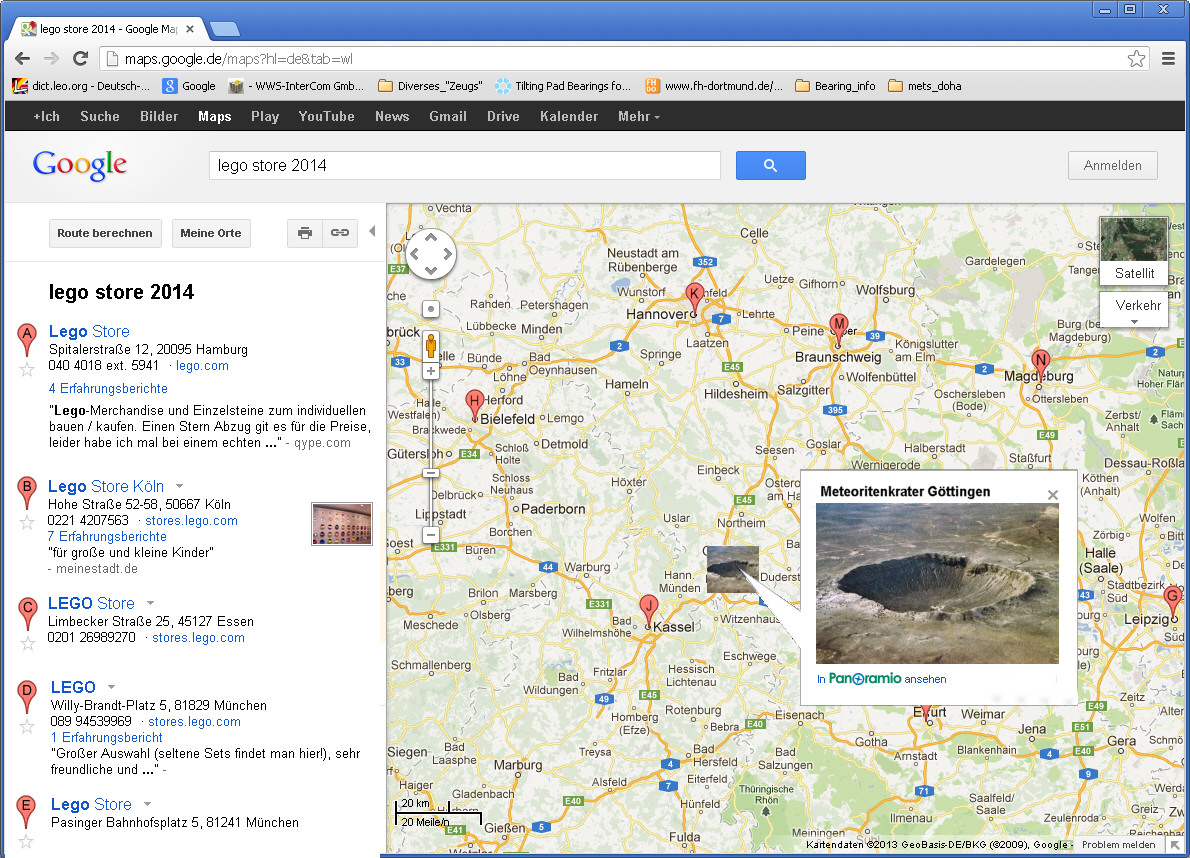1190x858 pixels.
Task: Click marker A pin in results list
Action: [27, 338]
